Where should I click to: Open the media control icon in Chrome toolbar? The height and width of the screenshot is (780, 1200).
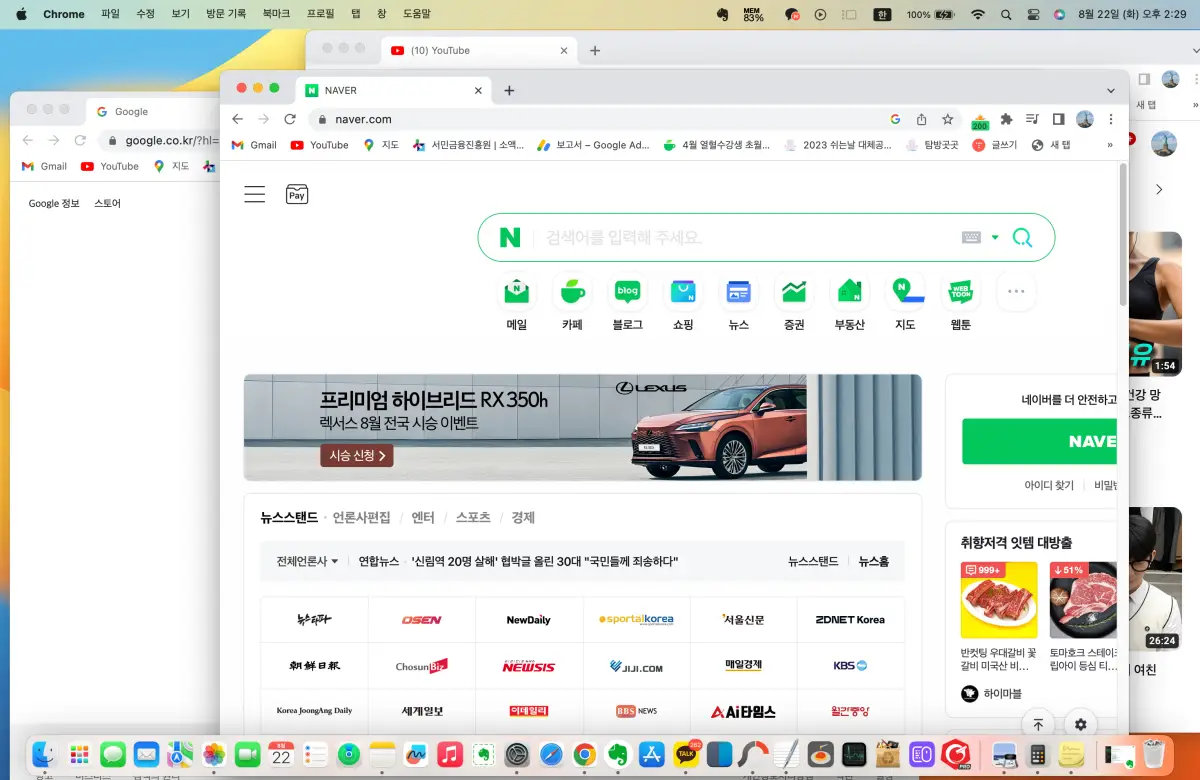click(1033, 119)
